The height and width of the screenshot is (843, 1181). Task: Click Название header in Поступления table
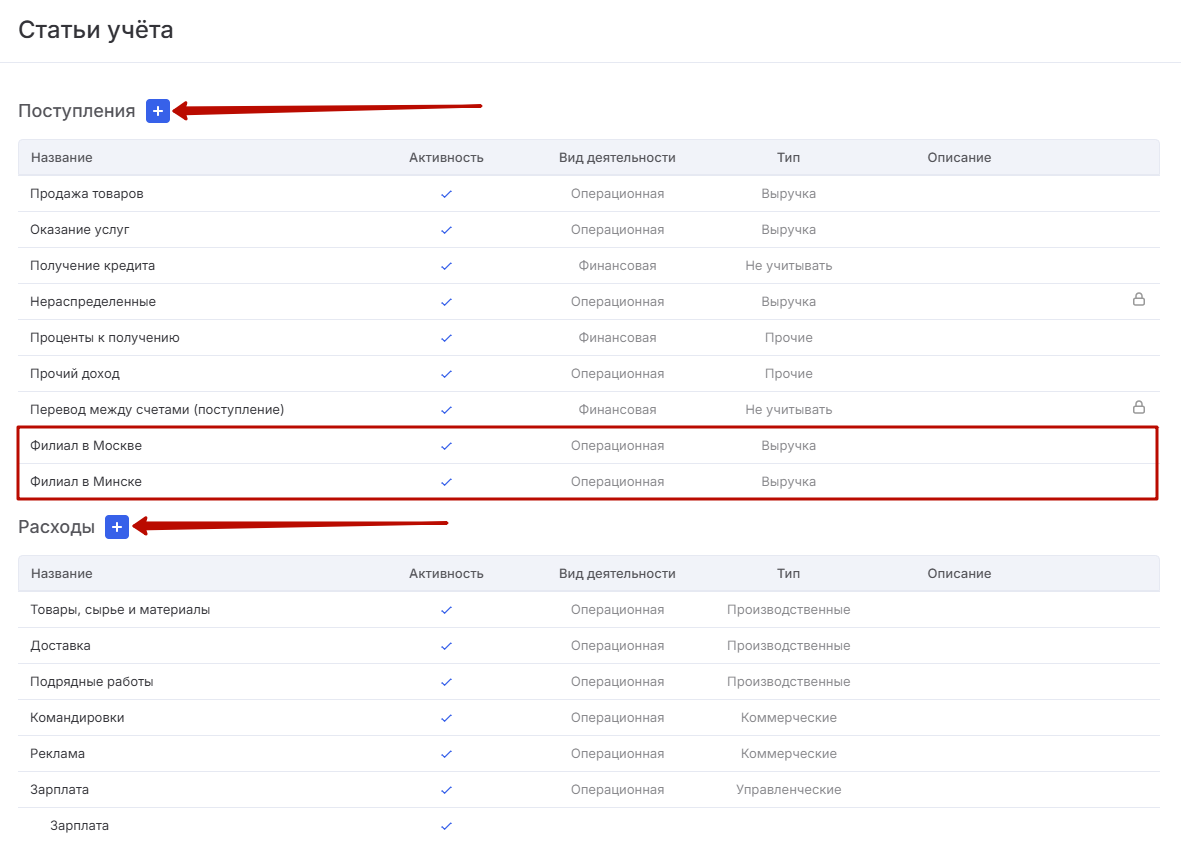pos(62,157)
